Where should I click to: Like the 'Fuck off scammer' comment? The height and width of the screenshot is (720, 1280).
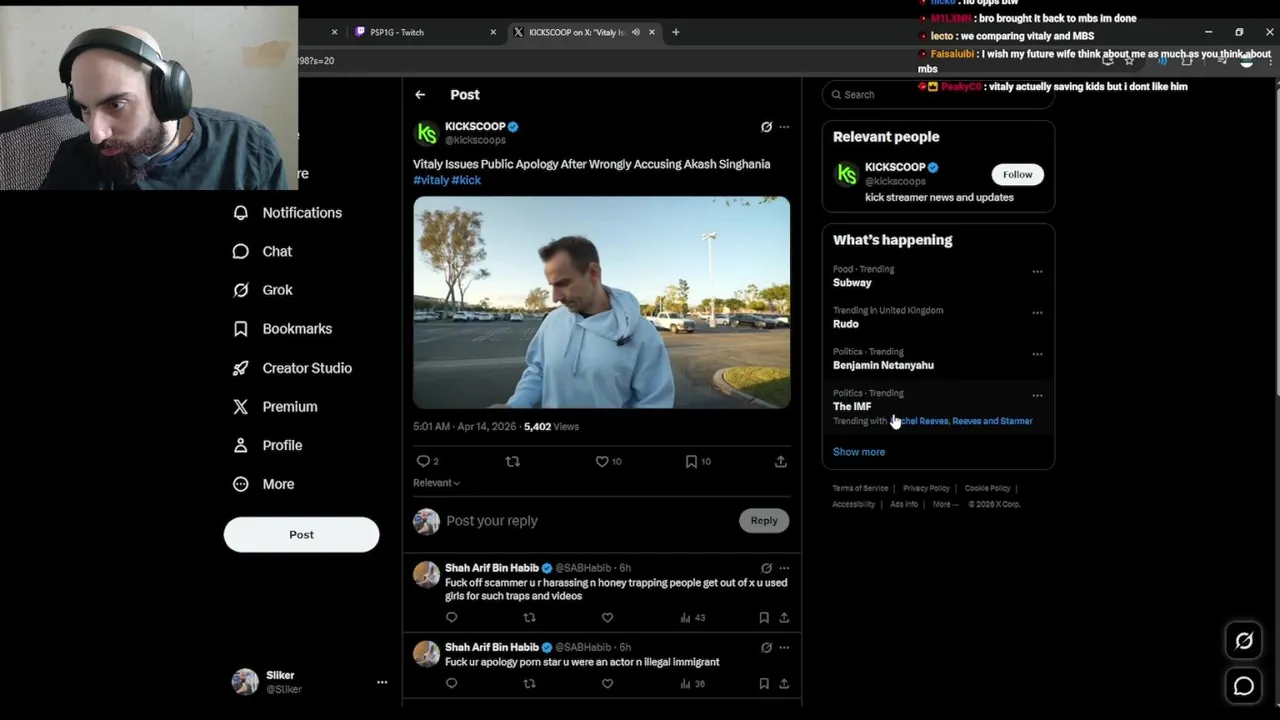coord(607,618)
